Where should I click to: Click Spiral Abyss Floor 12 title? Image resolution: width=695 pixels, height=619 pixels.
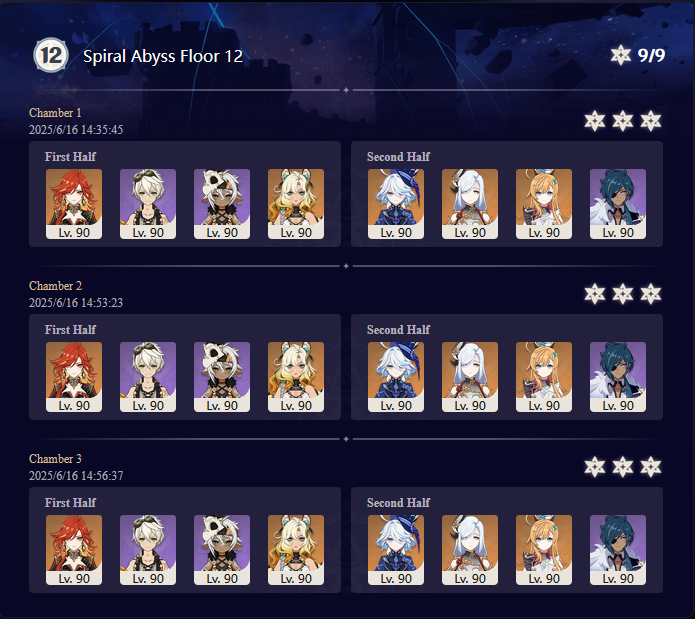click(x=163, y=56)
